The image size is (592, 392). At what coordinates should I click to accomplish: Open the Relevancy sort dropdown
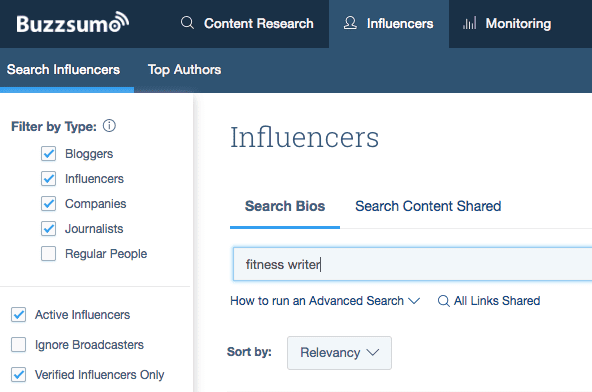click(339, 353)
